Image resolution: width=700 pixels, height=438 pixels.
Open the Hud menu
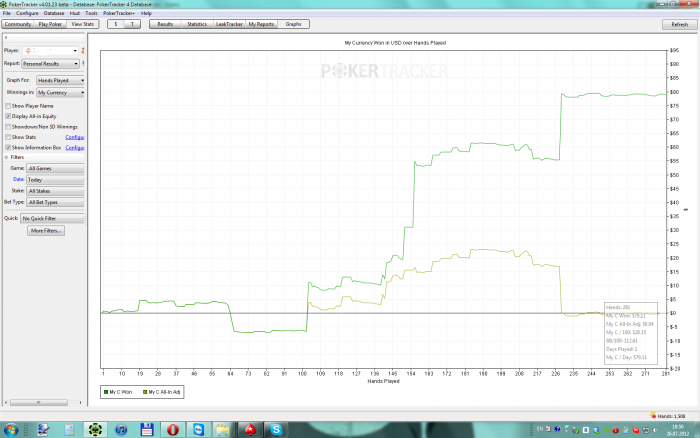pos(75,13)
